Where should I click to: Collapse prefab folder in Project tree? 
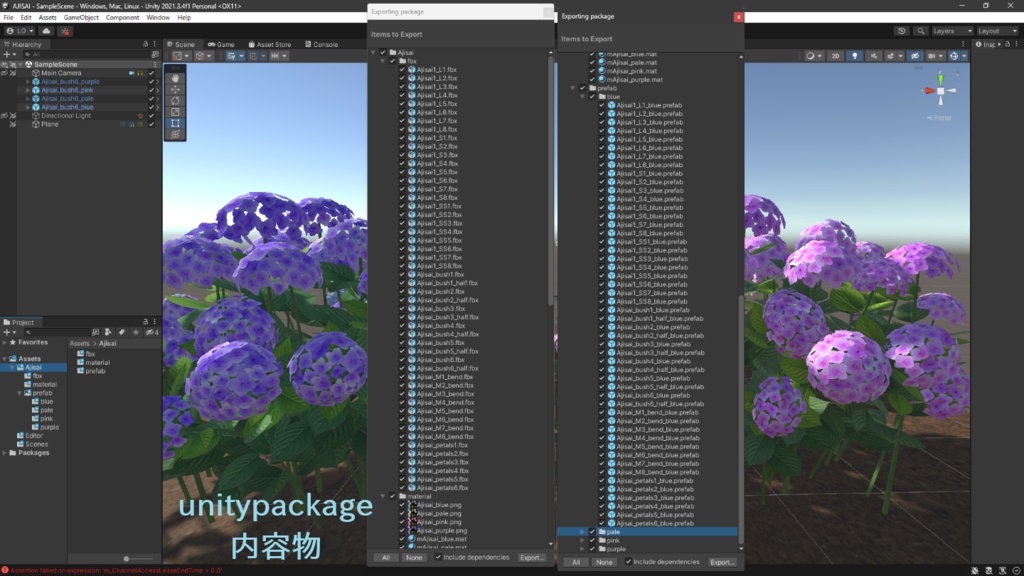click(x=20, y=393)
